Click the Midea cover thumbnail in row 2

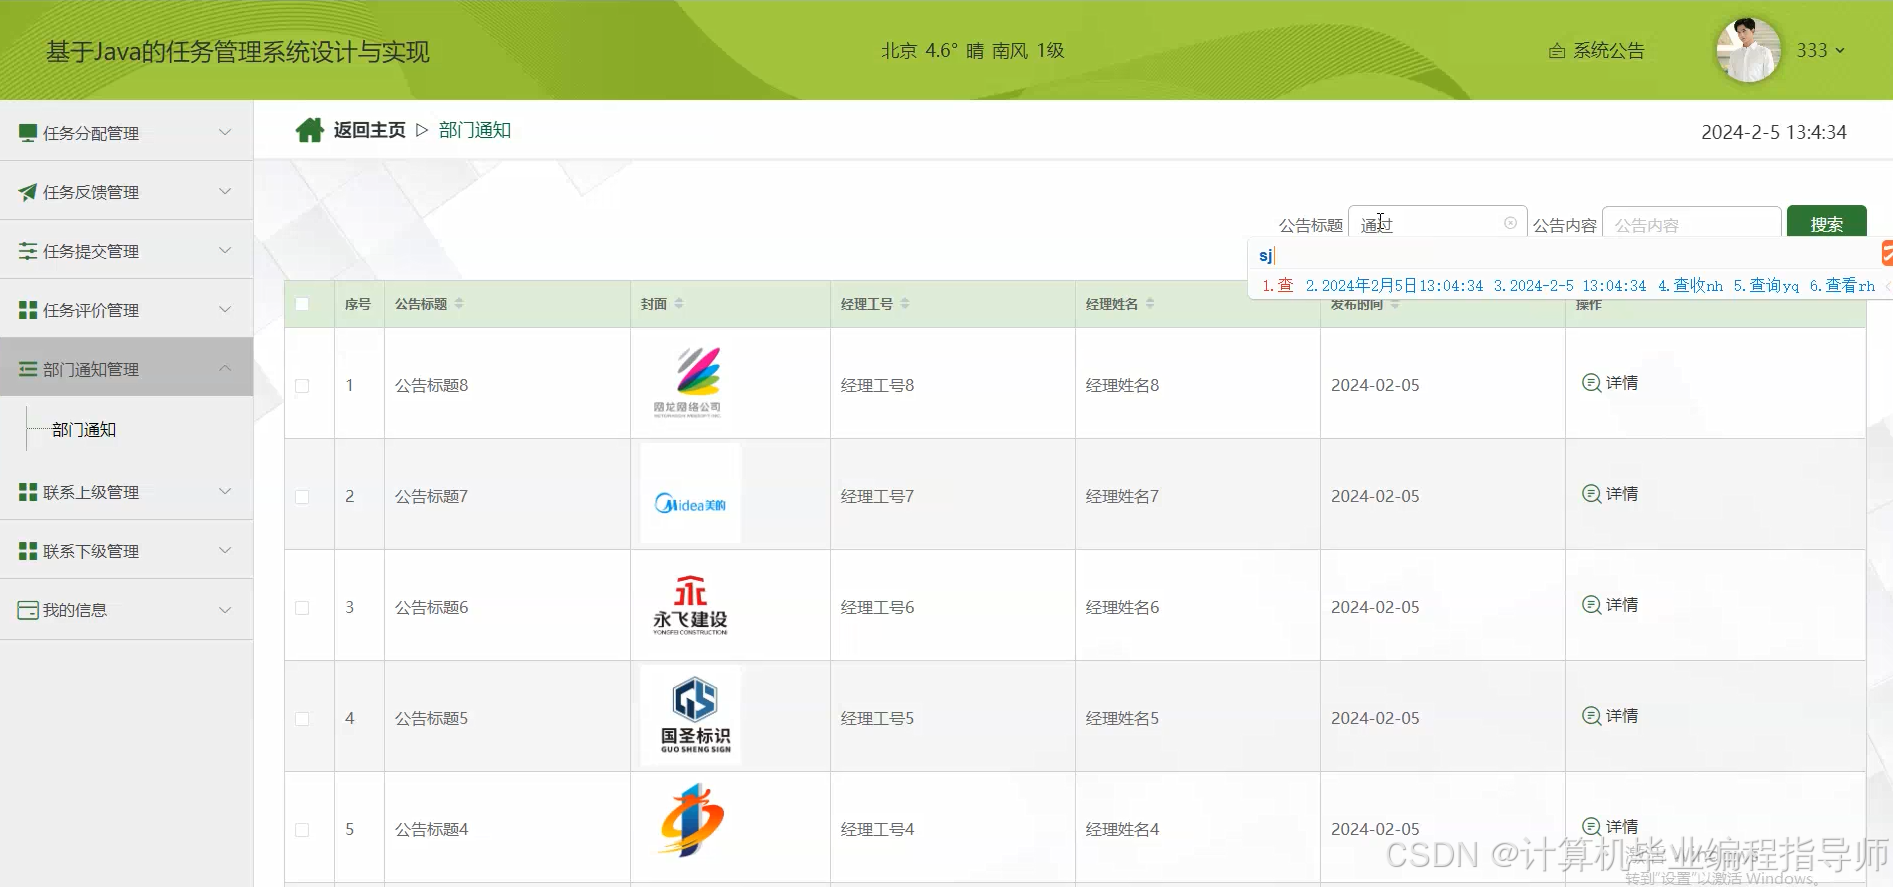point(691,494)
